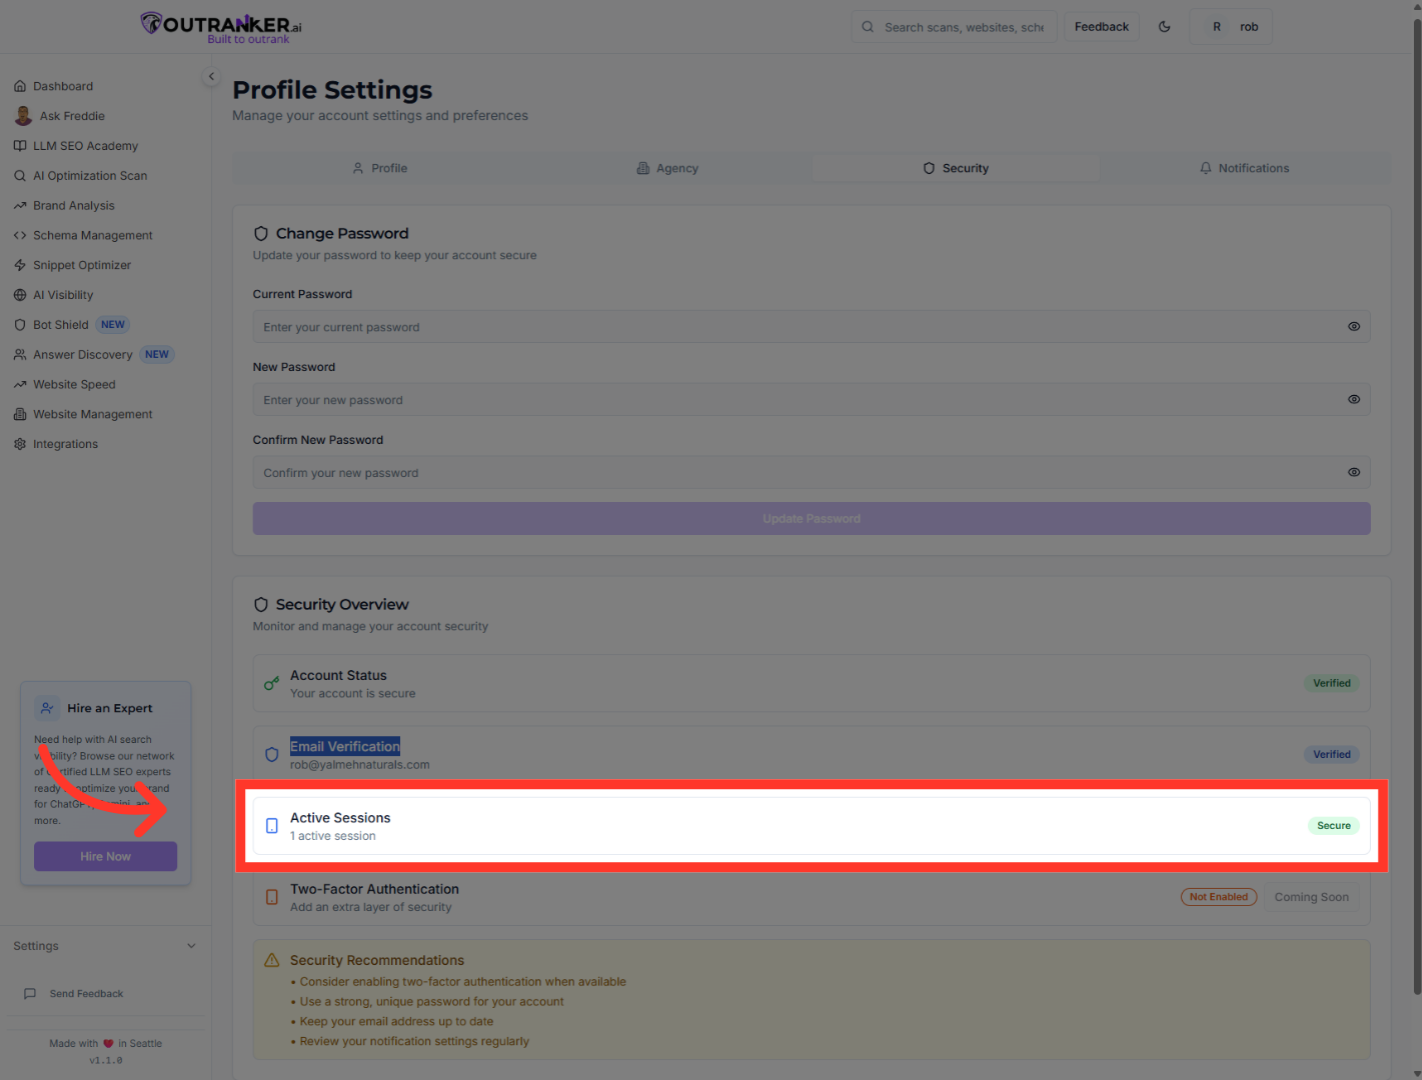Screen dimensions: 1422x1080
Task: Open Brand Analysis
Action: [x=72, y=205]
